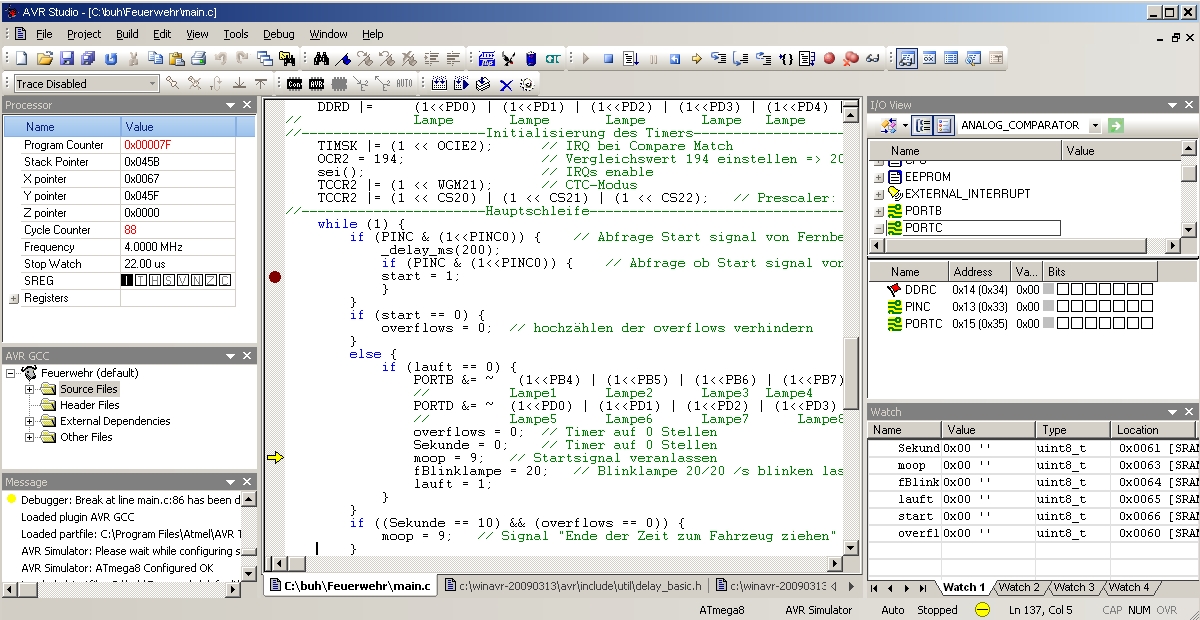Click the Step Into icon
Viewport: 1200px width, 620px height.
[x=718, y=59]
